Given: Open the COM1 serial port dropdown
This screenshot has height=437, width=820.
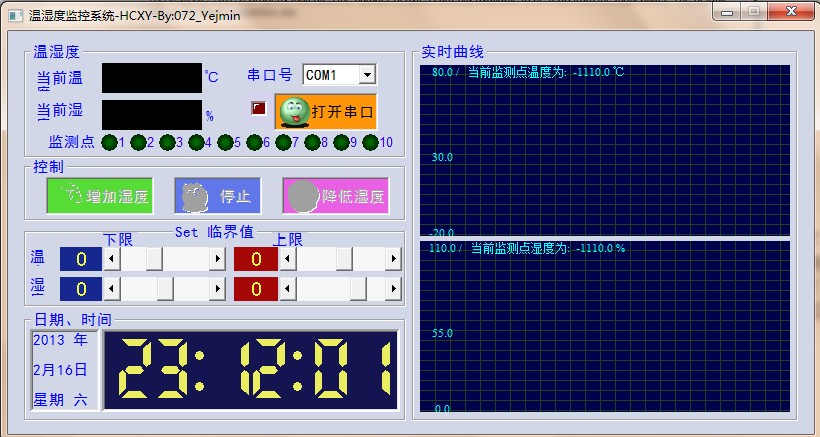Looking at the screenshot, I should tap(367, 75).
